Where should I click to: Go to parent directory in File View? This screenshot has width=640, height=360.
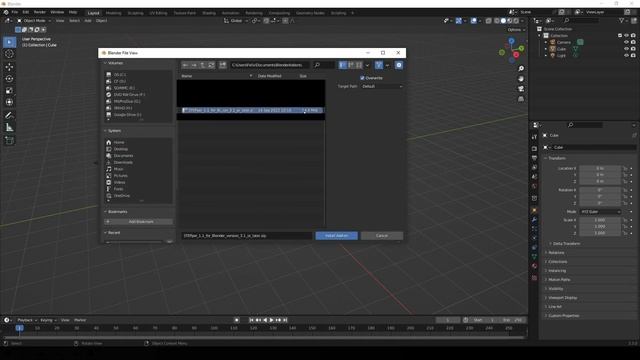pyautogui.click(x=202, y=65)
